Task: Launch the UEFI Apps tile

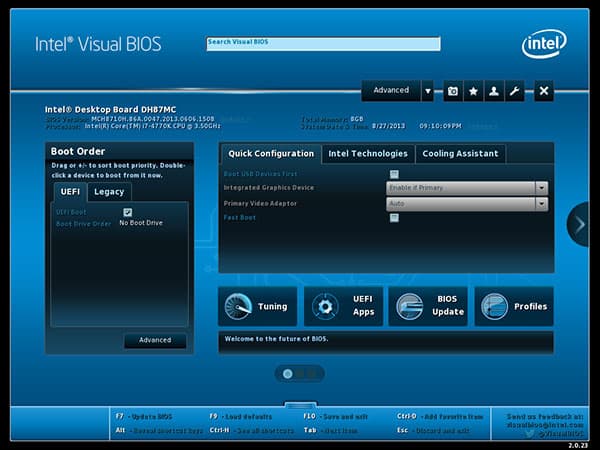Action: (x=342, y=307)
